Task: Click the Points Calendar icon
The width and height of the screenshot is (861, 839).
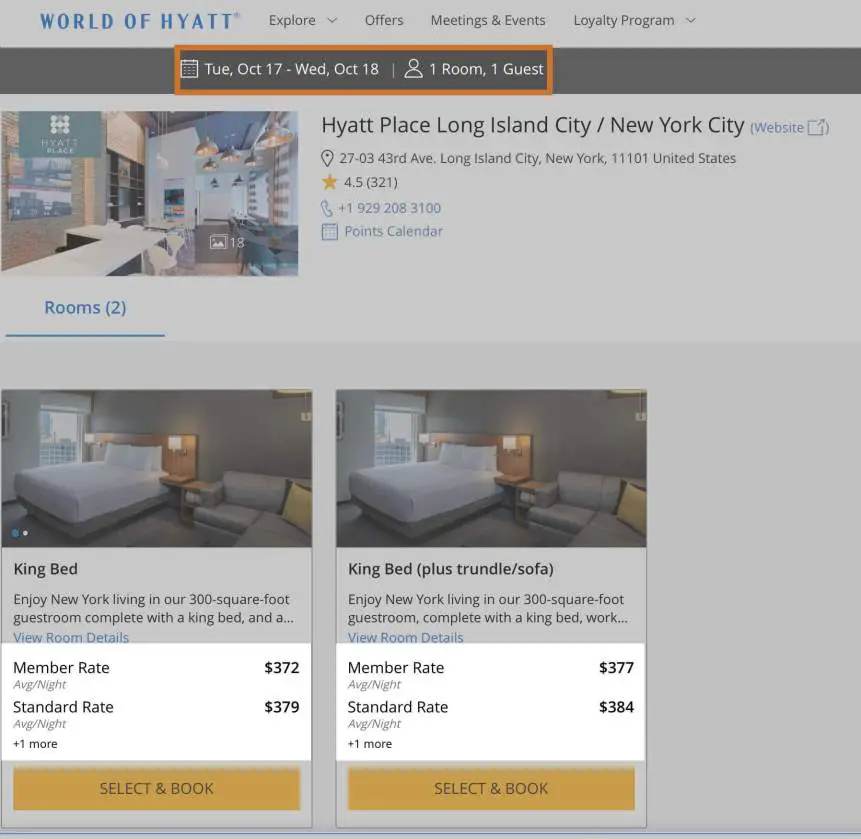Action: coord(329,232)
